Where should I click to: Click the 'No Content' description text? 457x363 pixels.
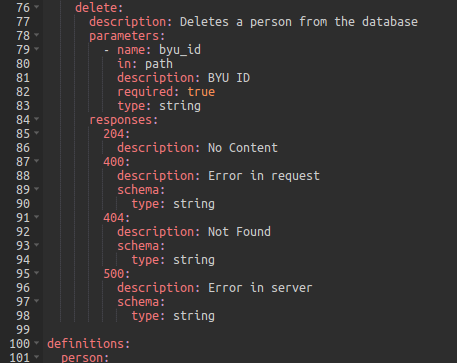[x=243, y=148]
